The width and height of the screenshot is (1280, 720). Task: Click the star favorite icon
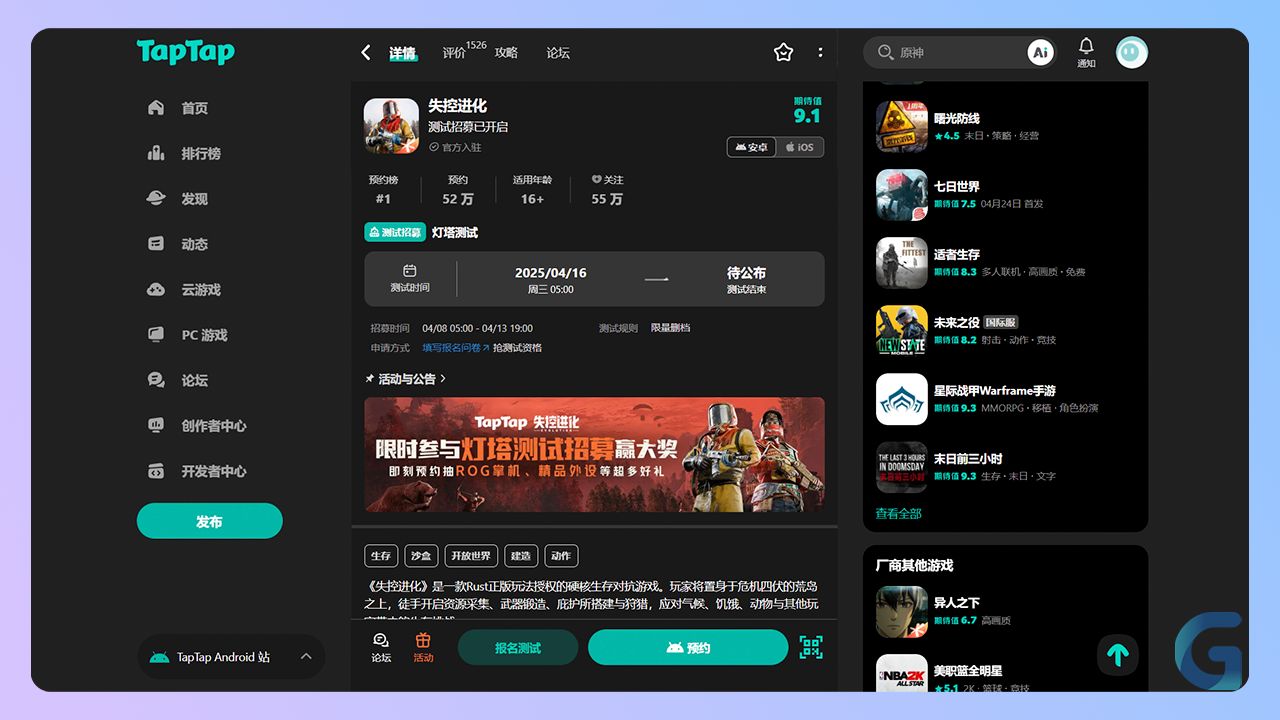click(784, 52)
